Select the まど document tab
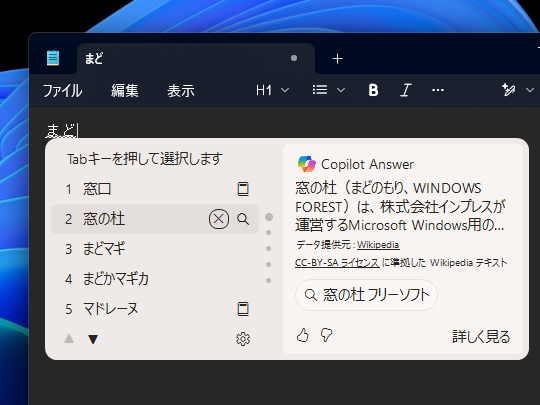 point(196,59)
